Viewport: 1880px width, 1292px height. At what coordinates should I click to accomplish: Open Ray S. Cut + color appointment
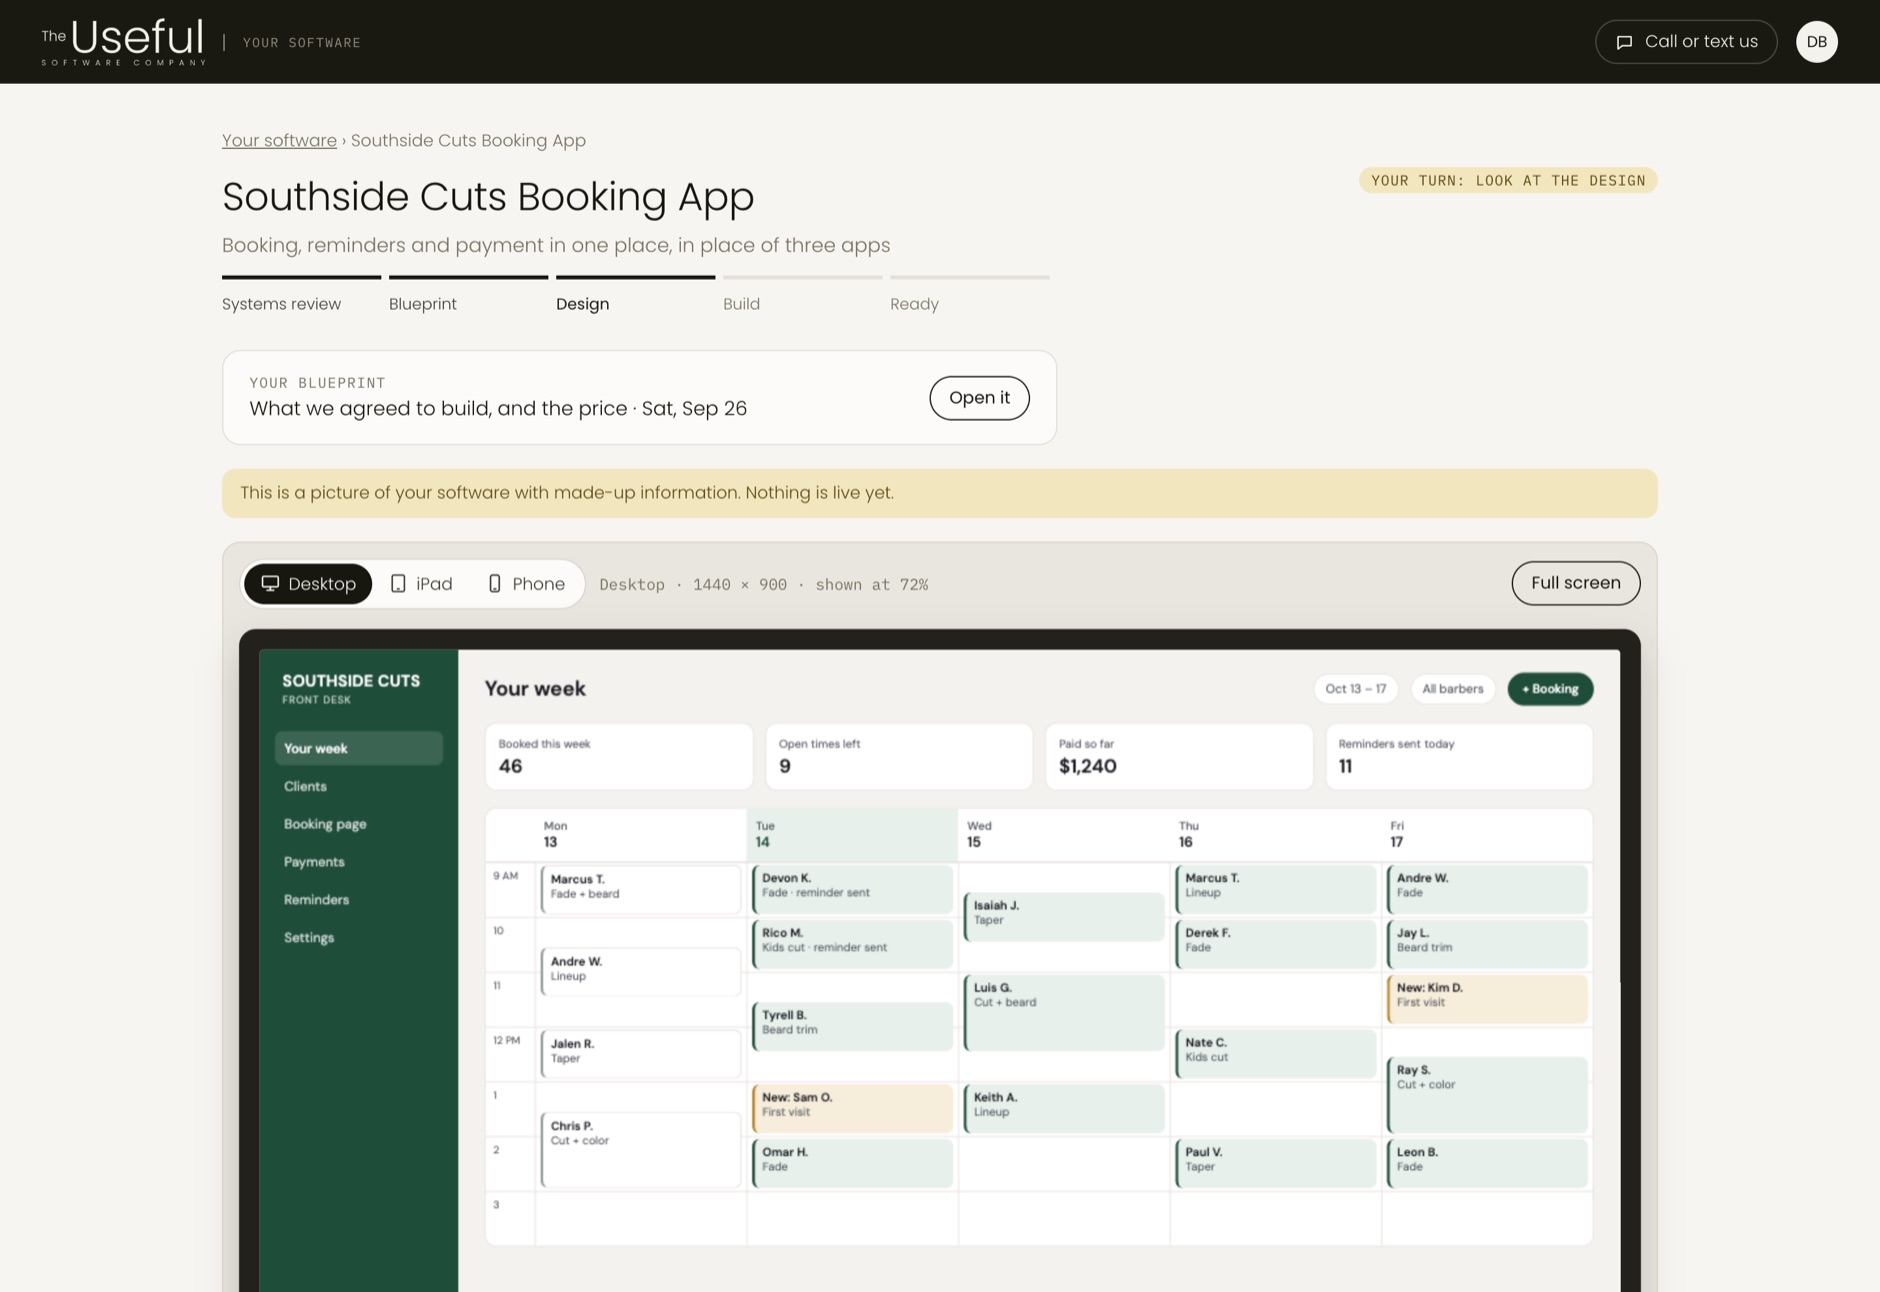tap(1487, 1095)
